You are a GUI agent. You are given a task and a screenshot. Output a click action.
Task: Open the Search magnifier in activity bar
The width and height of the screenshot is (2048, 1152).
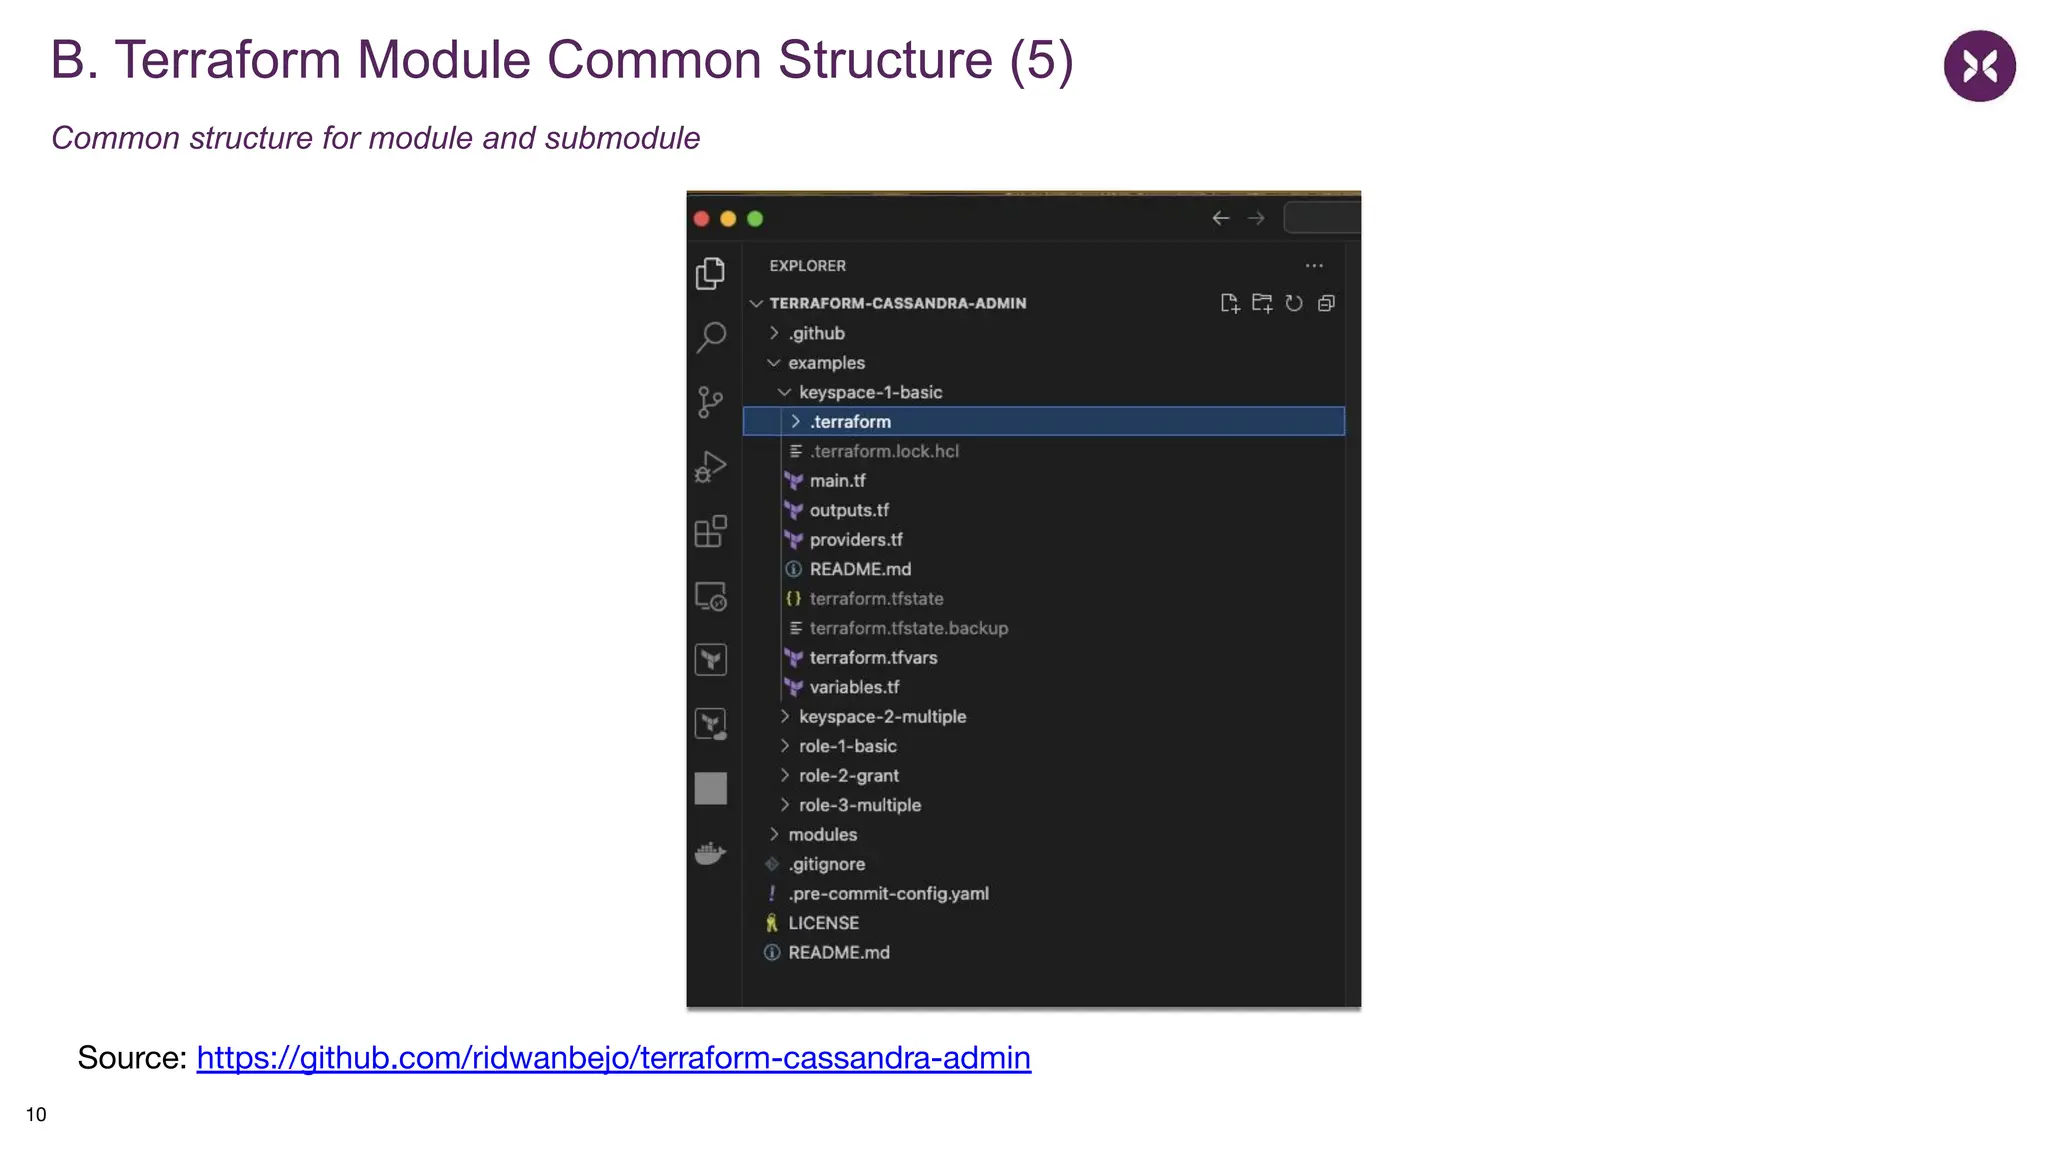click(x=711, y=337)
